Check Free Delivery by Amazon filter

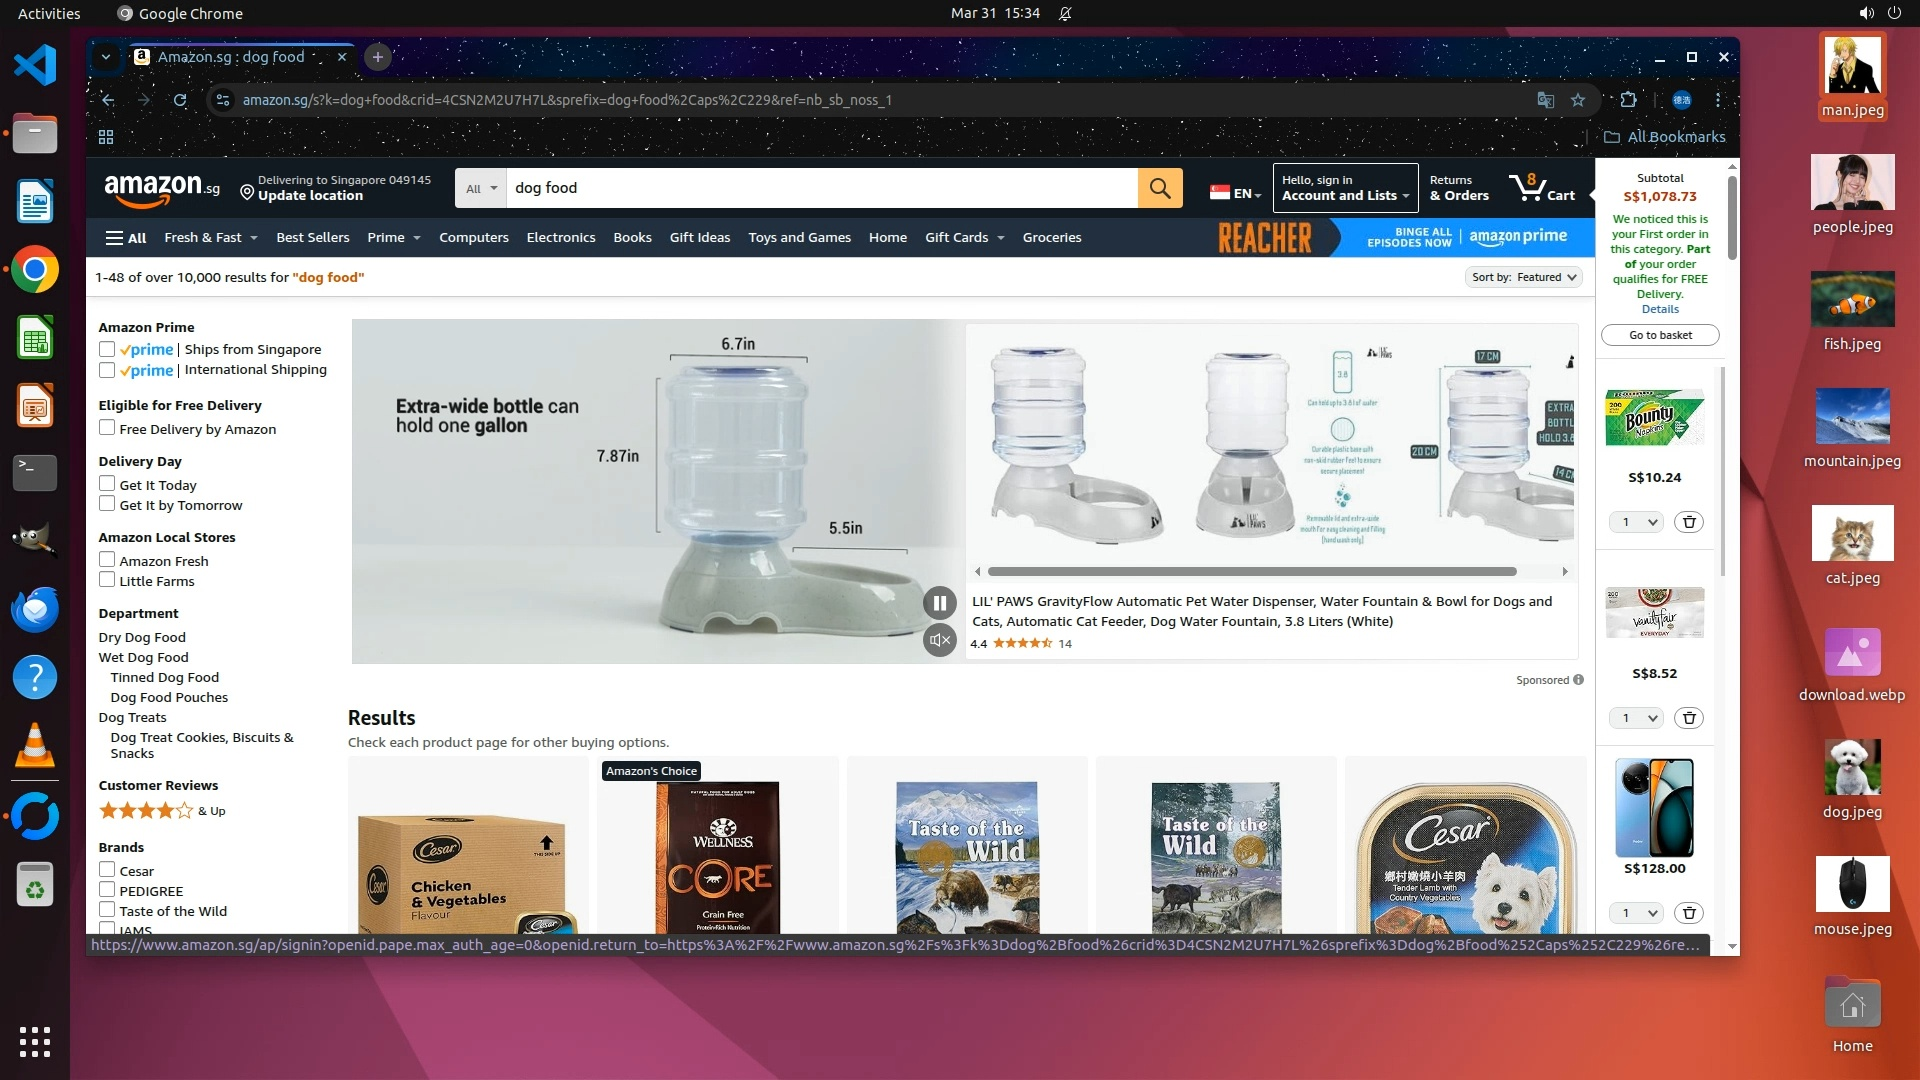107,428
